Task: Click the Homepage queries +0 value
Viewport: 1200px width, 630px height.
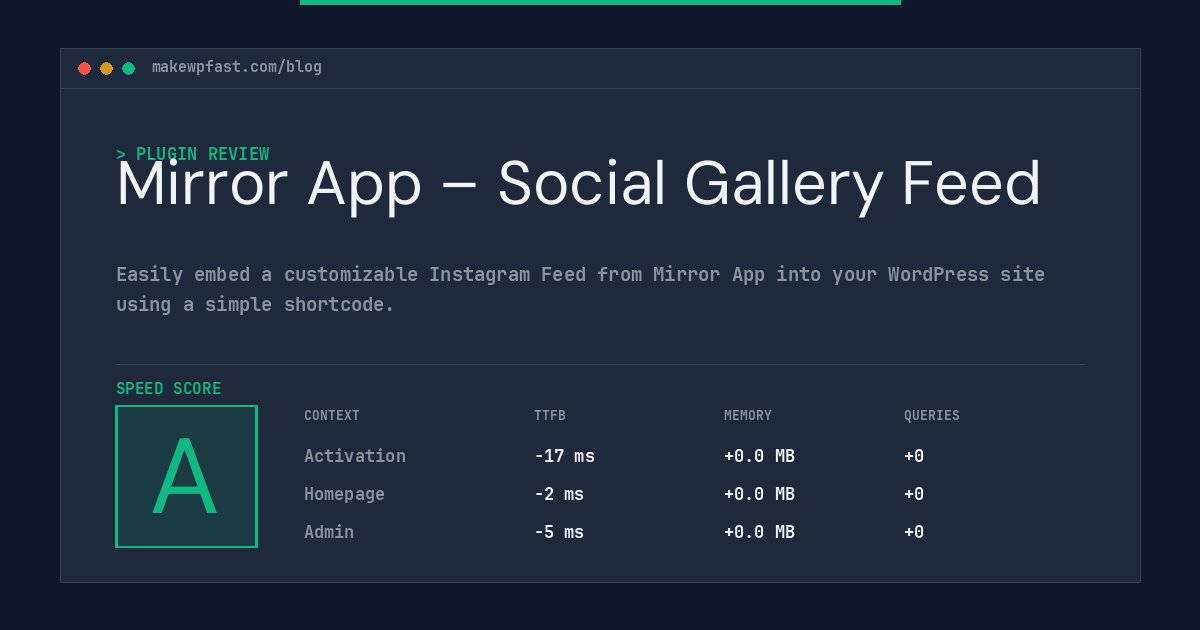Action: [914, 494]
